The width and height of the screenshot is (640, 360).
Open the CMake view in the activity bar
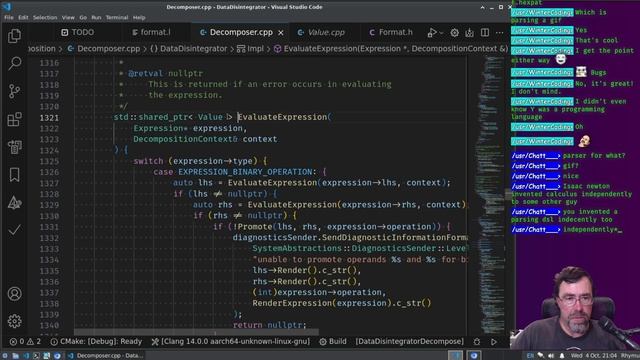[14, 147]
